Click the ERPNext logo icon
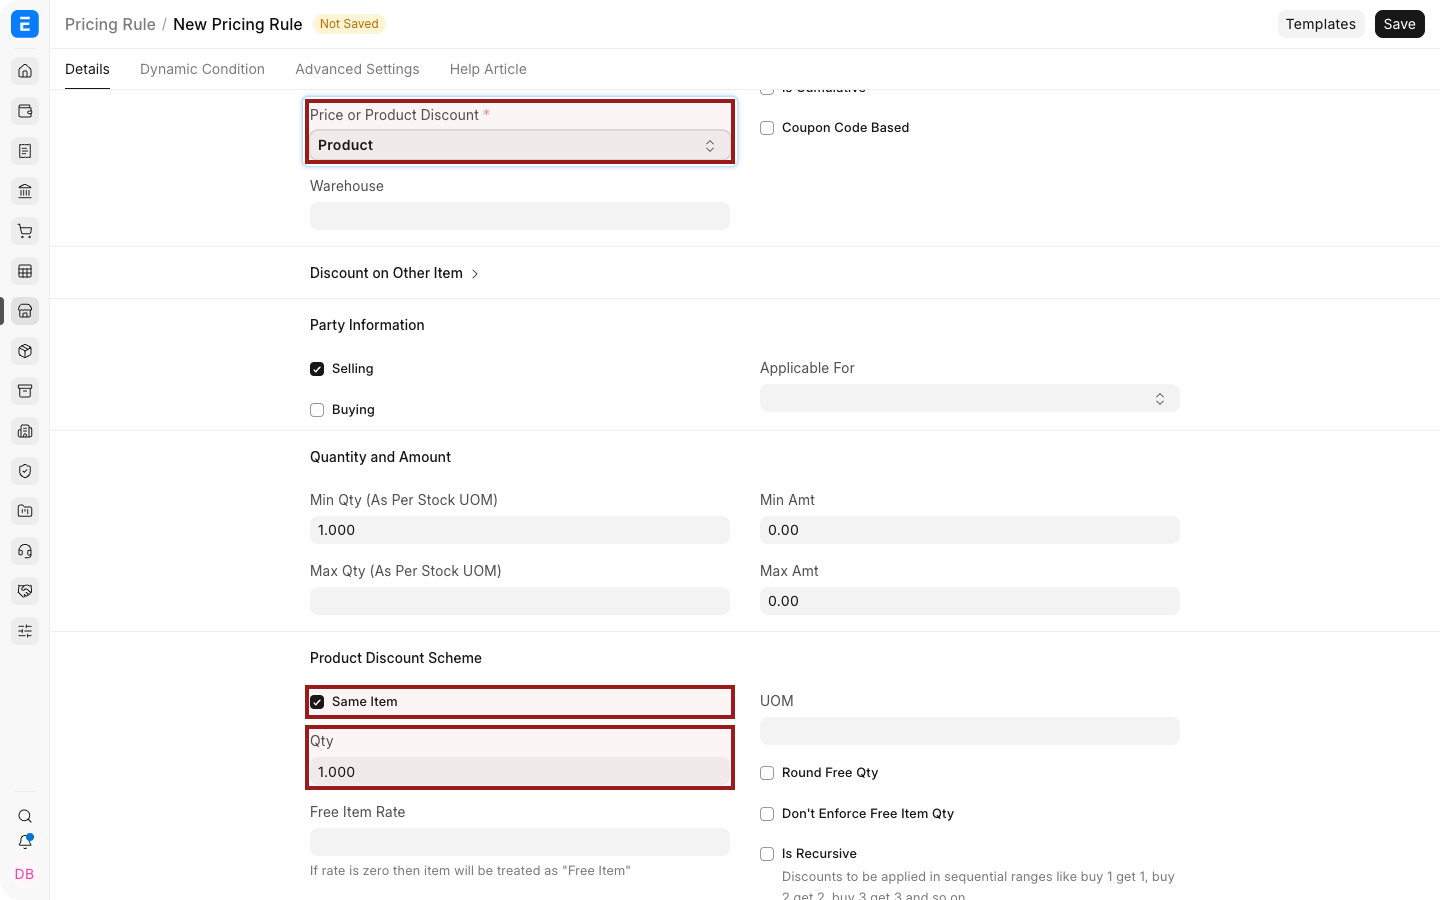Screen dimensions: 1440x900 25,24
